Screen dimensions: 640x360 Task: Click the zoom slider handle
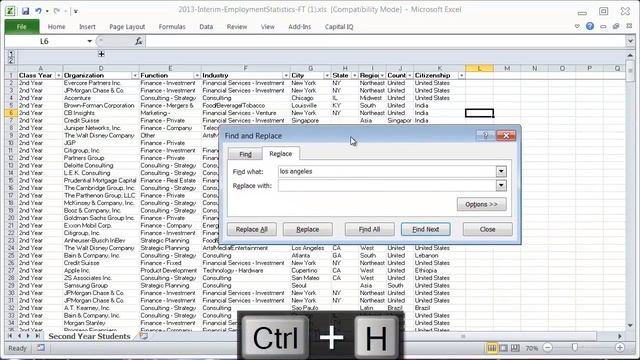(x=575, y=348)
